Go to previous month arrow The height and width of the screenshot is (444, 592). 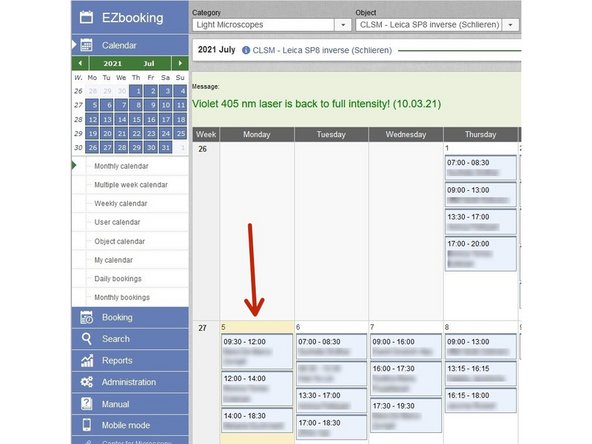[80, 63]
